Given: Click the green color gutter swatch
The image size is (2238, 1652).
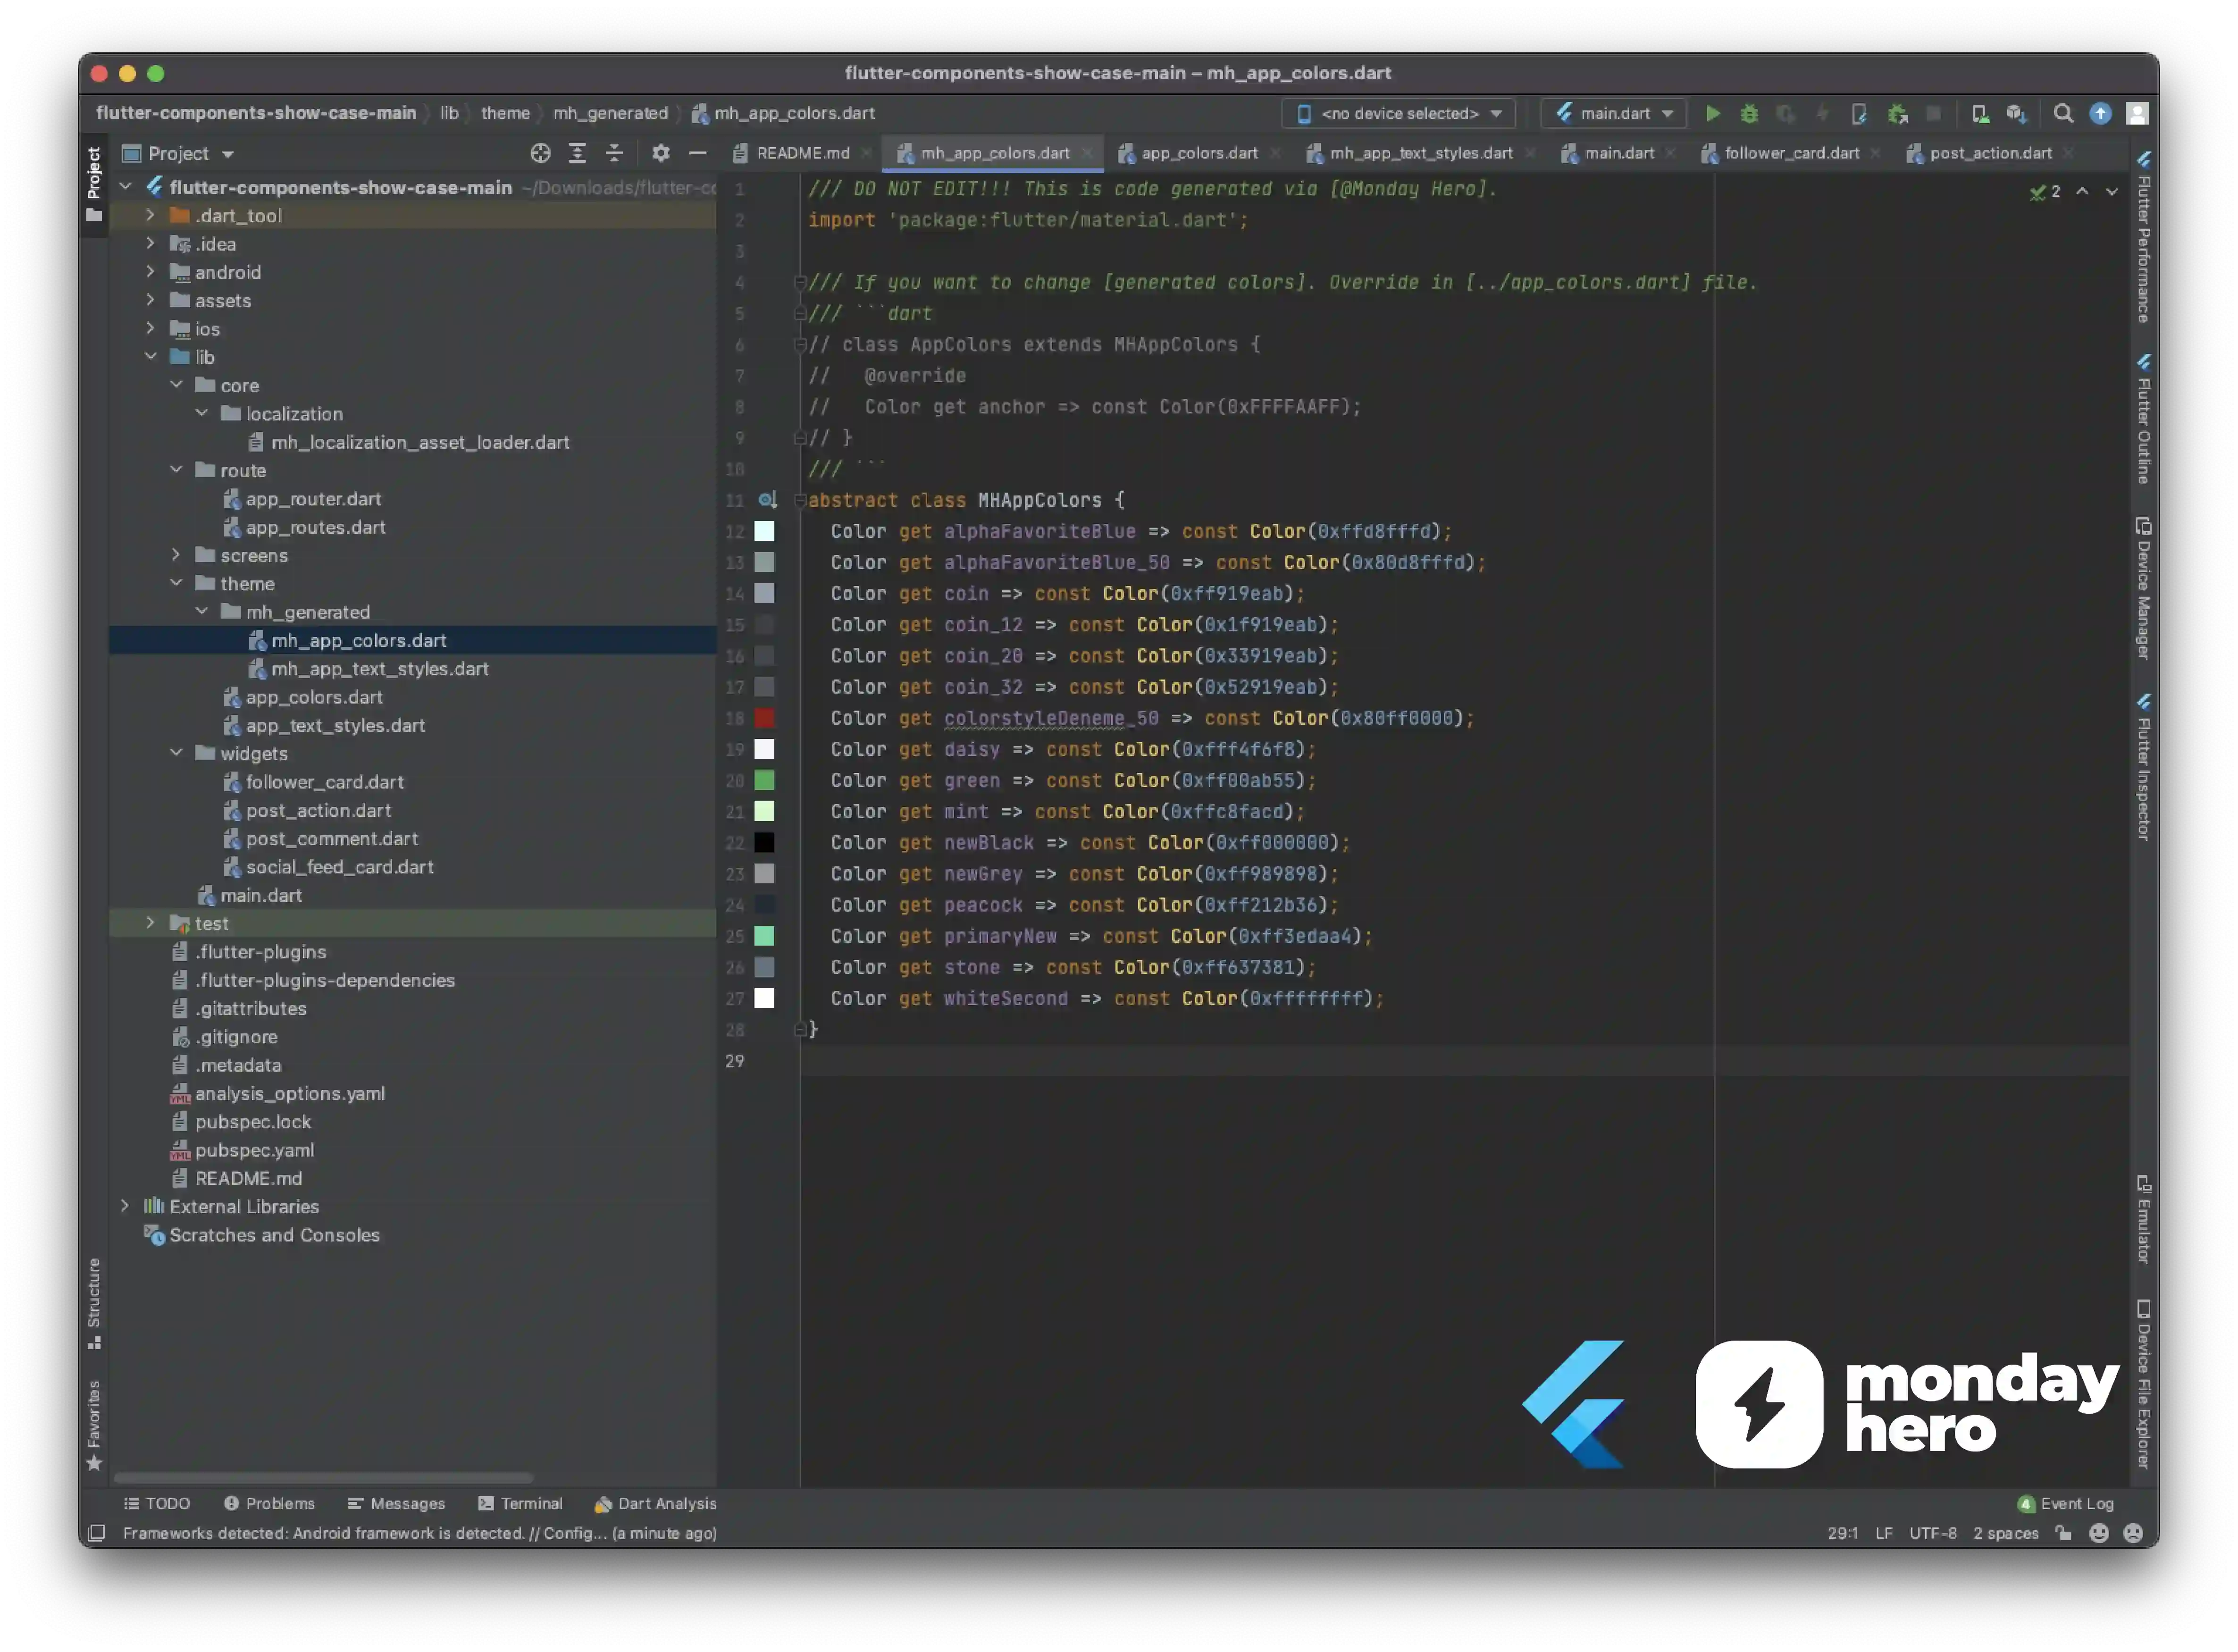Looking at the screenshot, I should click(765, 781).
